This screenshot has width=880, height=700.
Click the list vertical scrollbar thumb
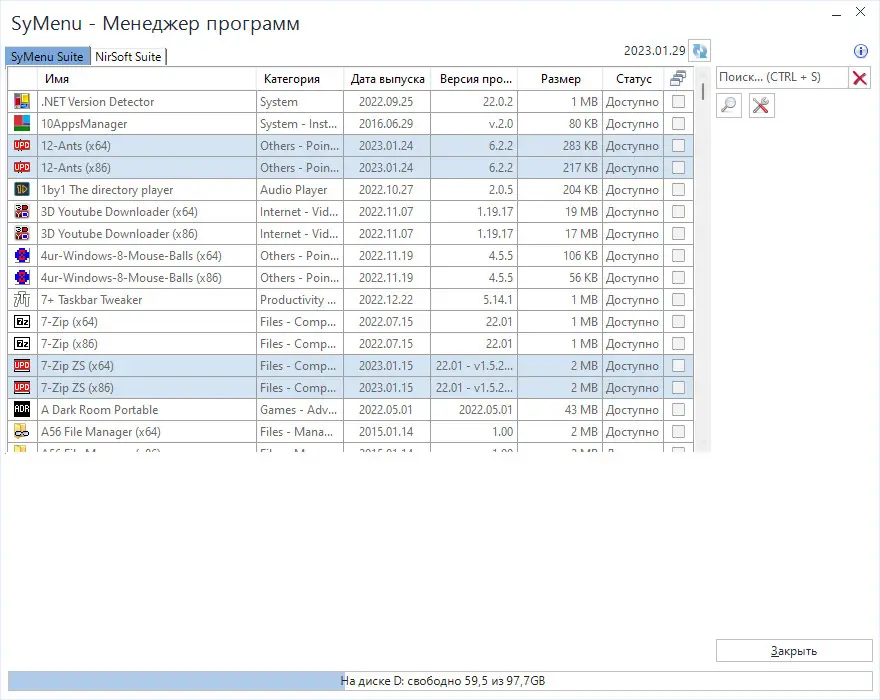pos(703,92)
